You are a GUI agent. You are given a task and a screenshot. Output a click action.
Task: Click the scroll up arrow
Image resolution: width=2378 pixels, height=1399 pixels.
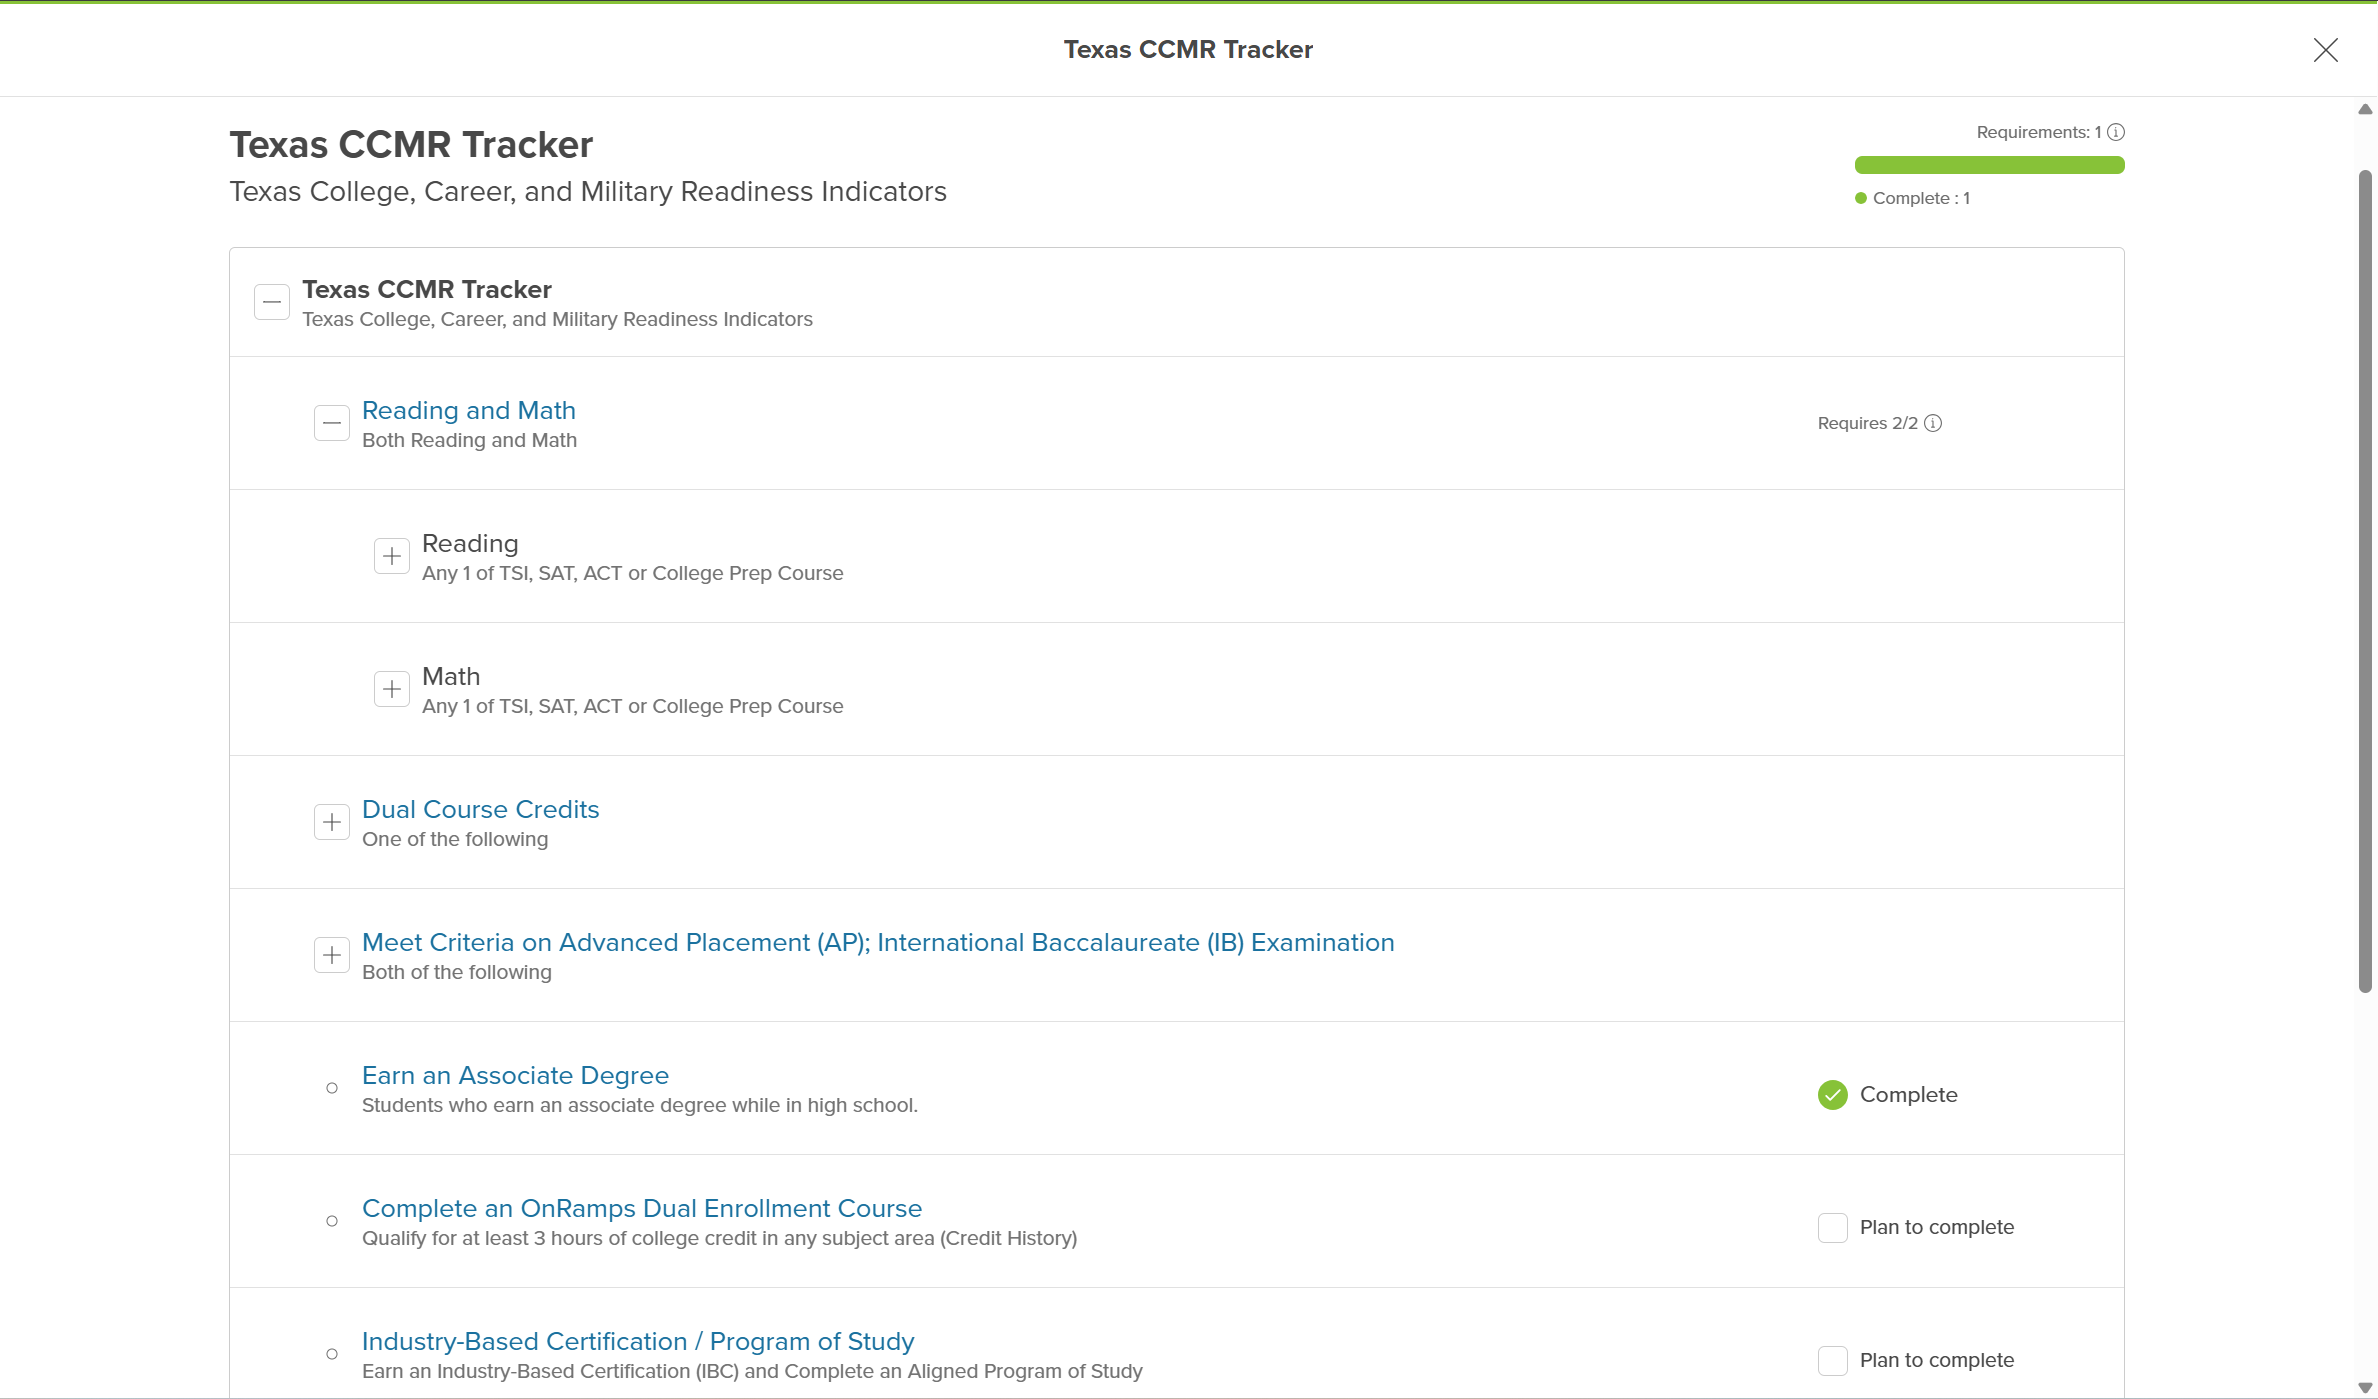coord(2365,110)
